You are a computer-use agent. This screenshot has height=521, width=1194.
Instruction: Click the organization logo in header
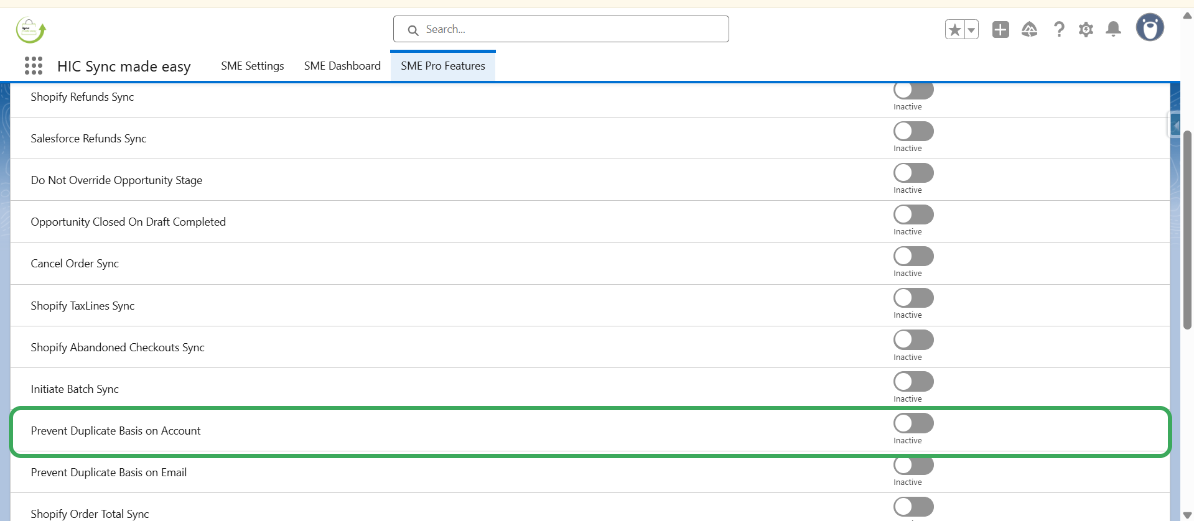tap(31, 29)
